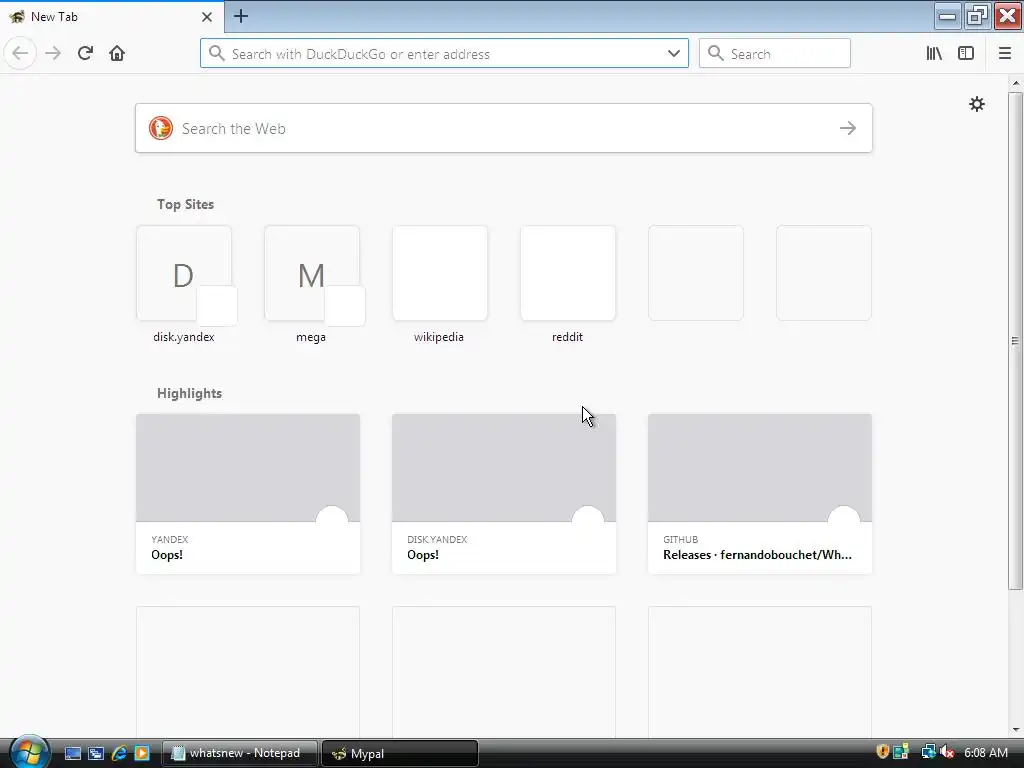Go back with the back arrow button

pos(20,53)
